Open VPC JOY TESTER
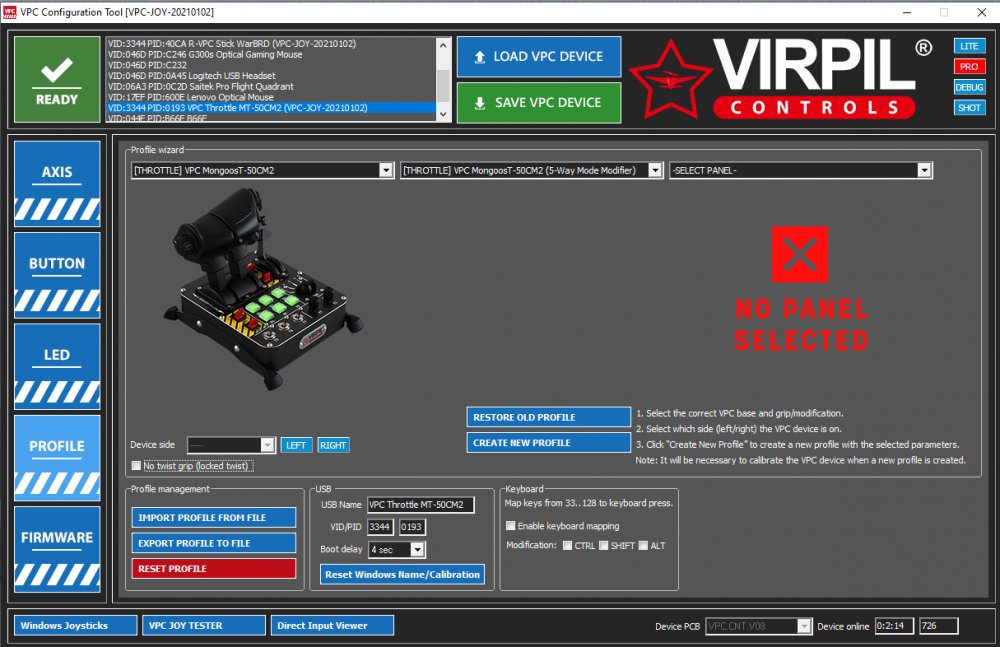 204,625
